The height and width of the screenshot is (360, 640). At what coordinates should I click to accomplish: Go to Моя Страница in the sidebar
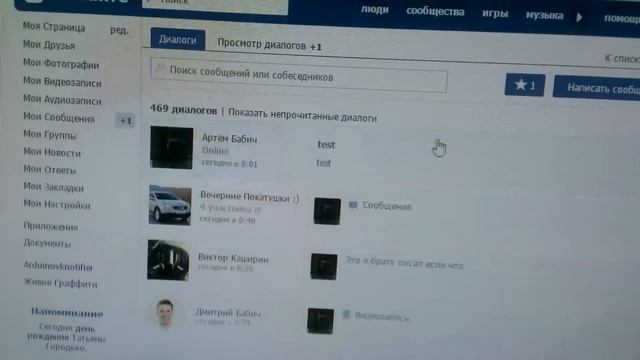click(54, 27)
